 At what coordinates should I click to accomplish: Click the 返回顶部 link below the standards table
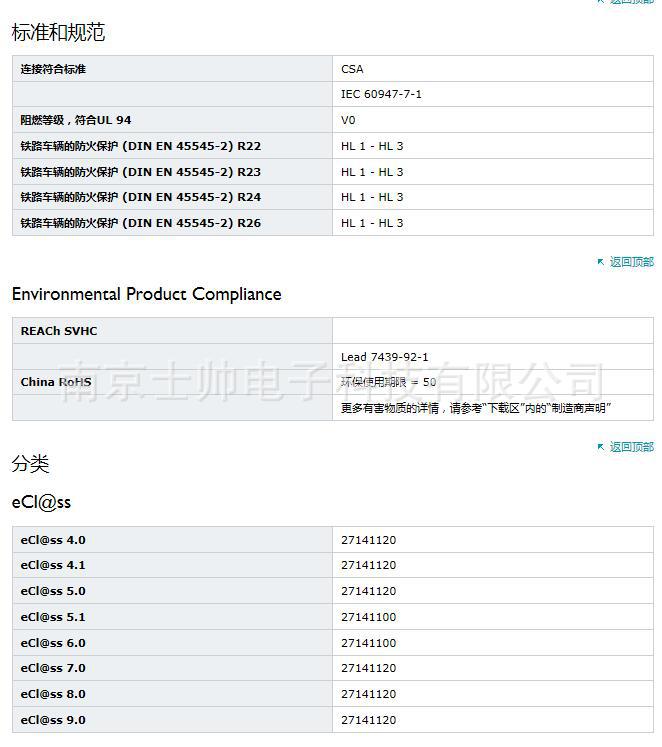pyautogui.click(x=631, y=262)
